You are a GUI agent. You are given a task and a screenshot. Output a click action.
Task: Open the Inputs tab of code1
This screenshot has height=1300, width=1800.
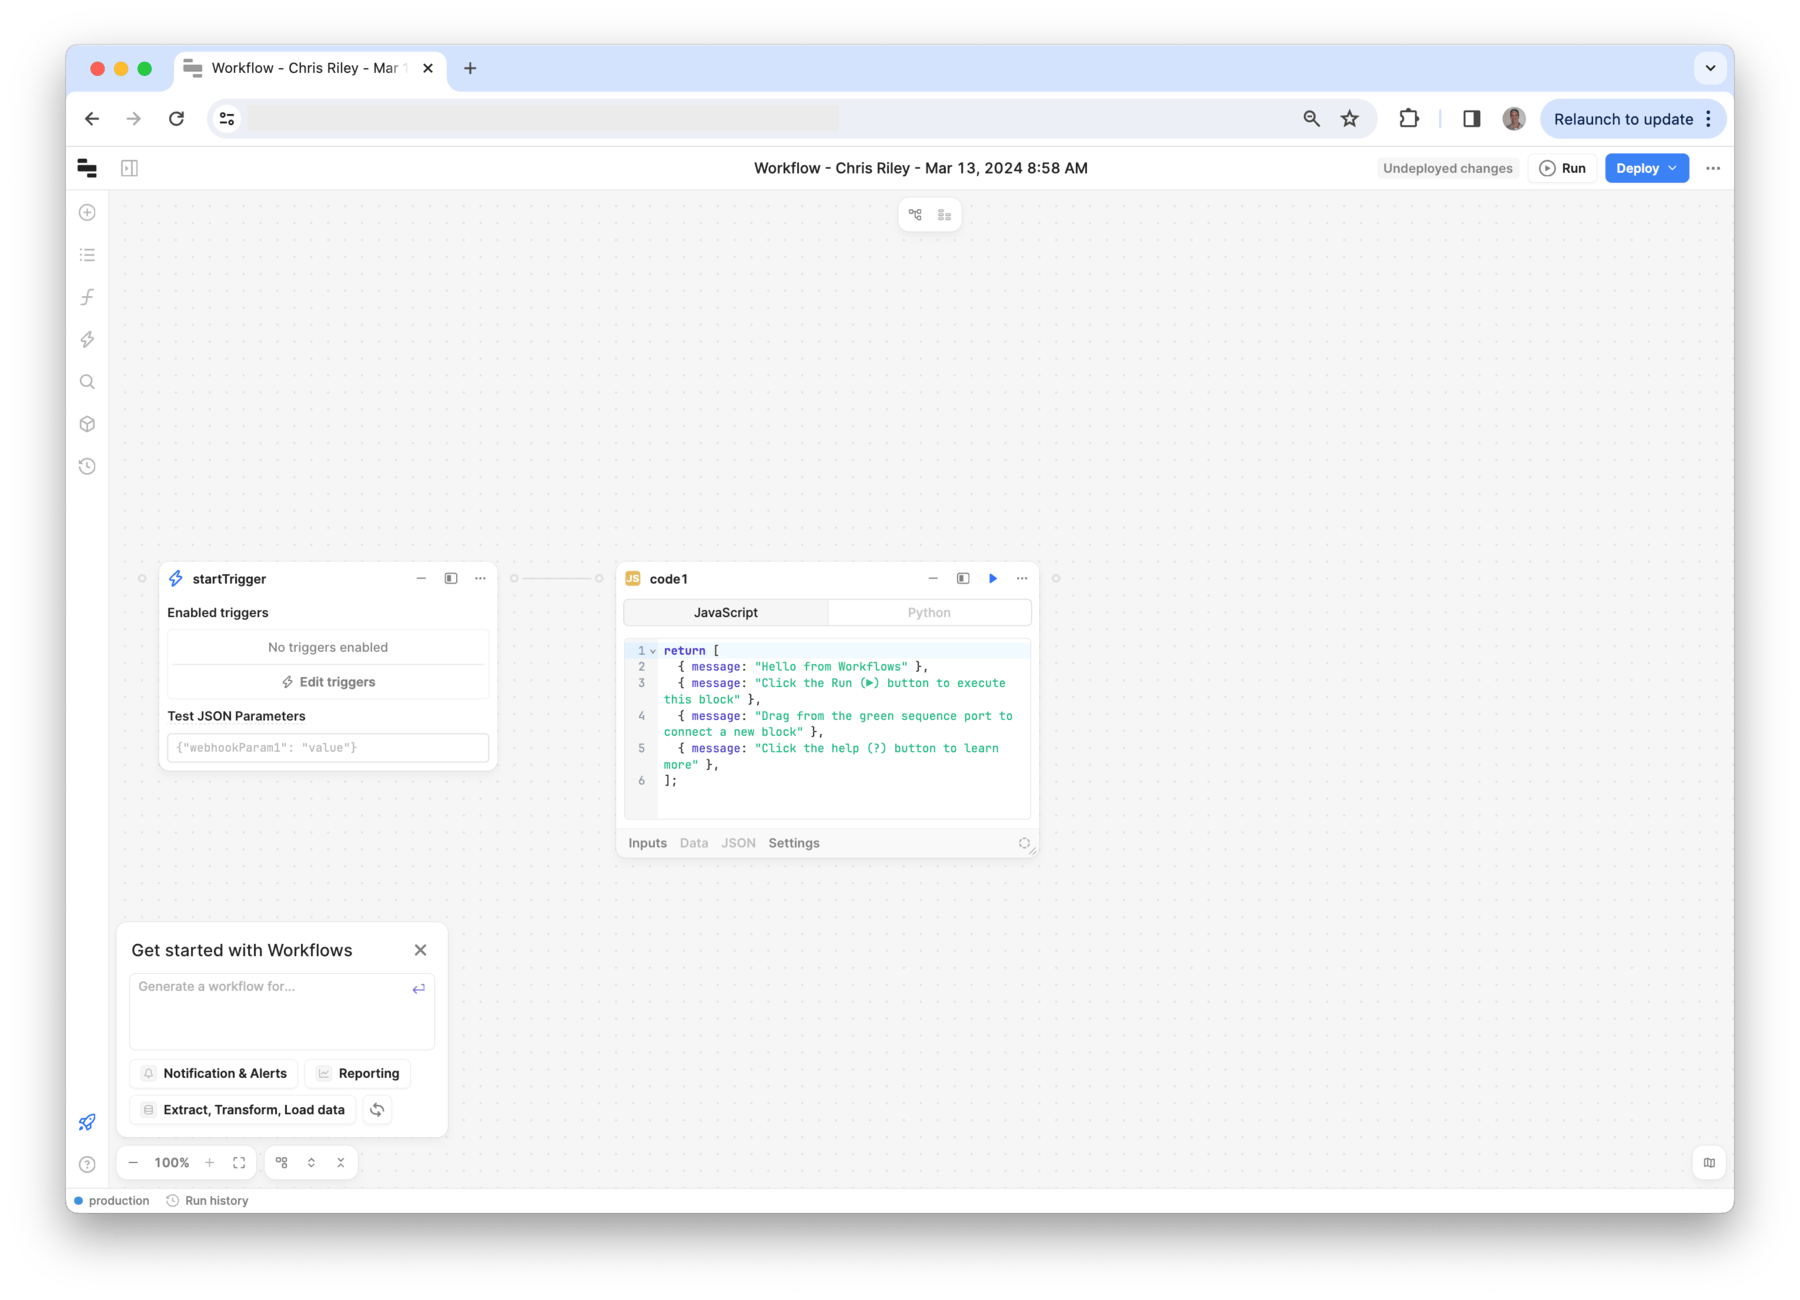[x=647, y=843]
